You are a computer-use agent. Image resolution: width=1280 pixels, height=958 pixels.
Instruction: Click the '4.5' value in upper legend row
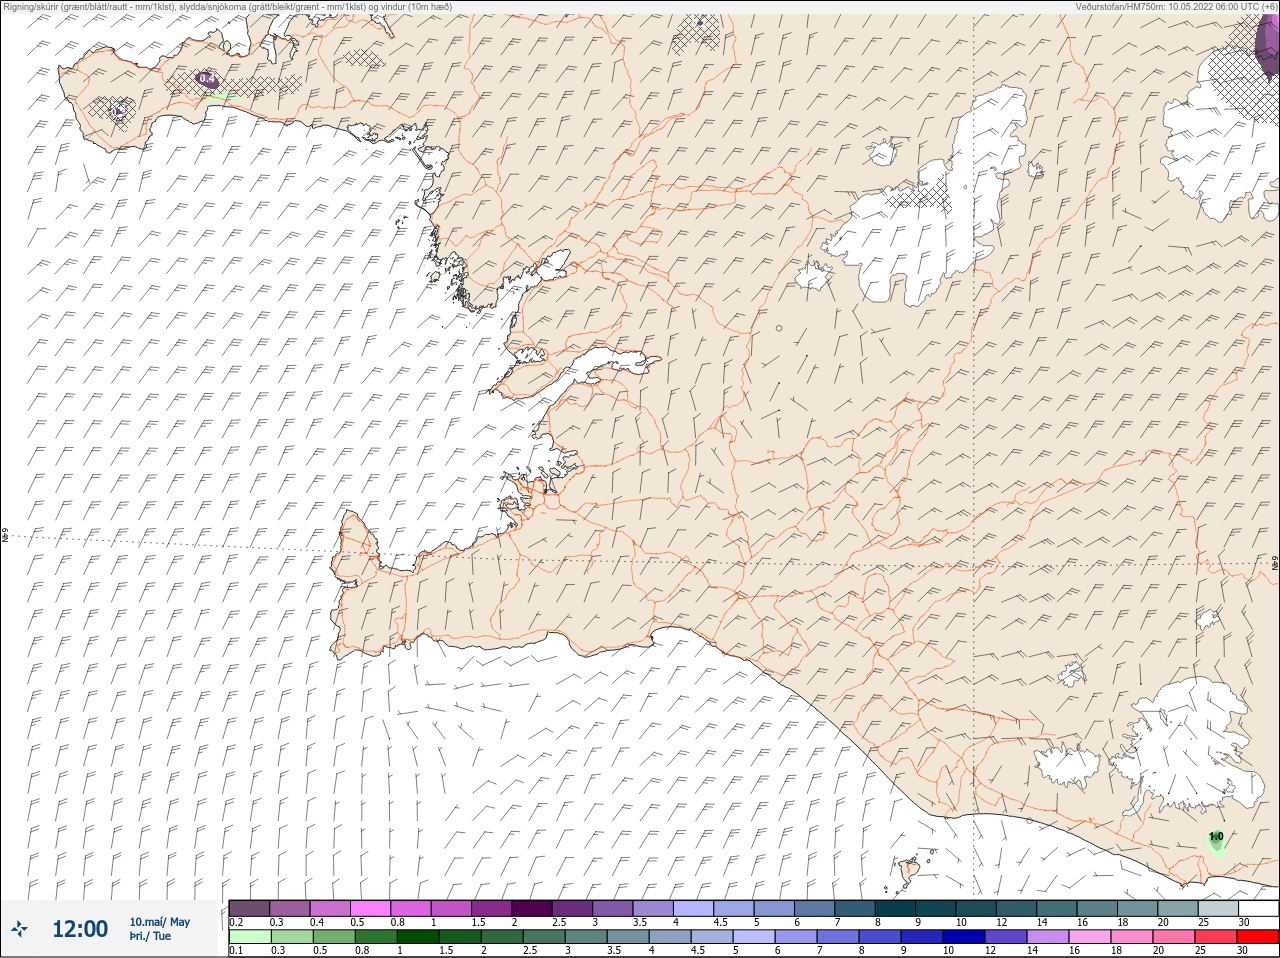[x=720, y=922]
